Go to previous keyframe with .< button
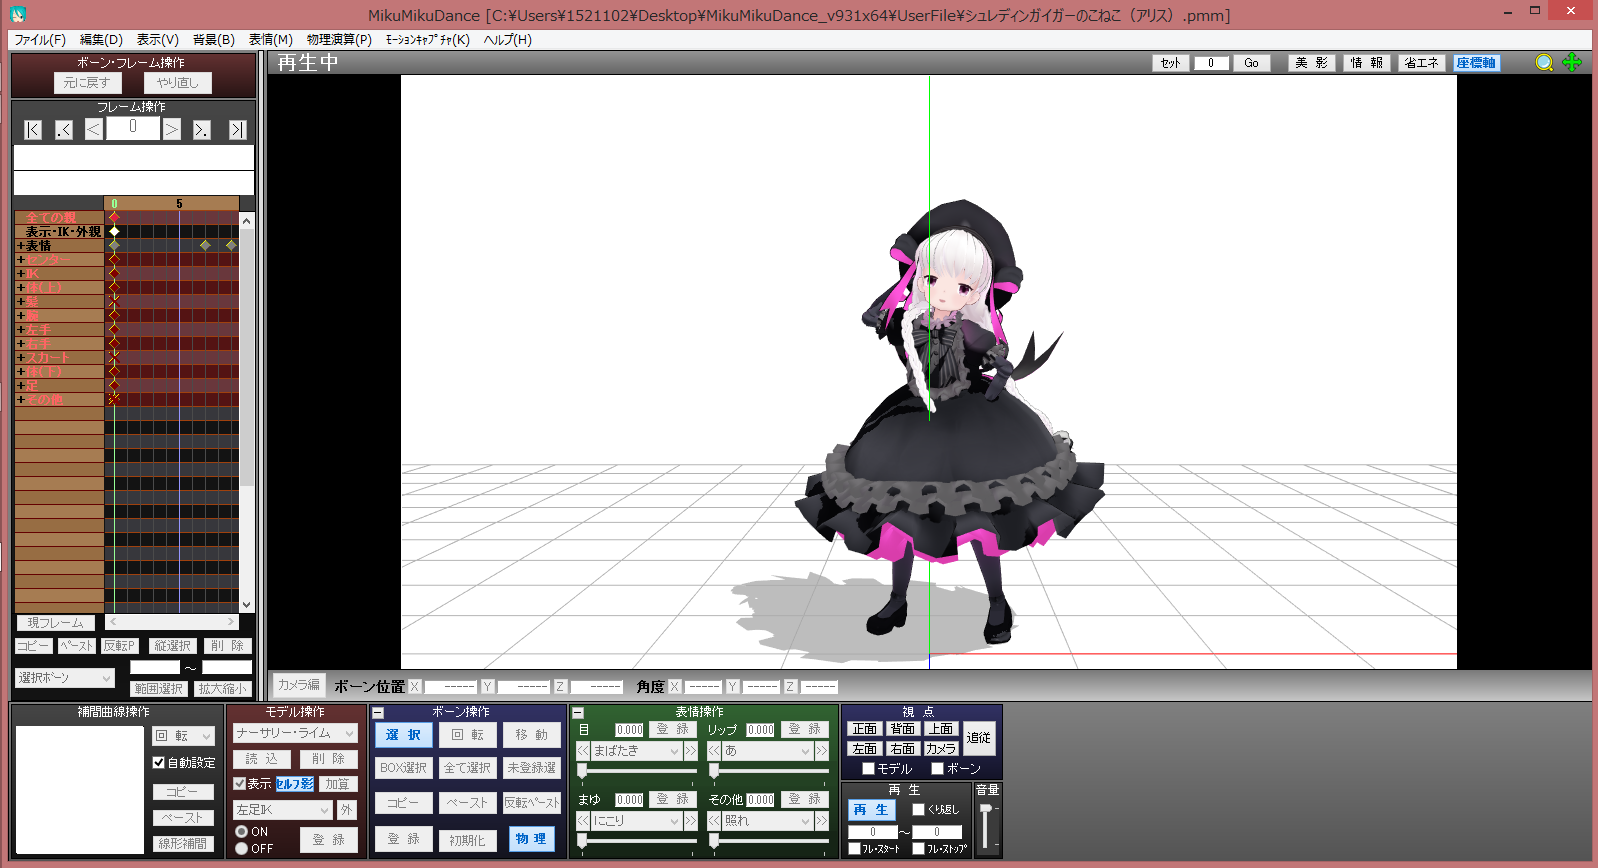Image resolution: width=1598 pixels, height=868 pixels. [64, 129]
